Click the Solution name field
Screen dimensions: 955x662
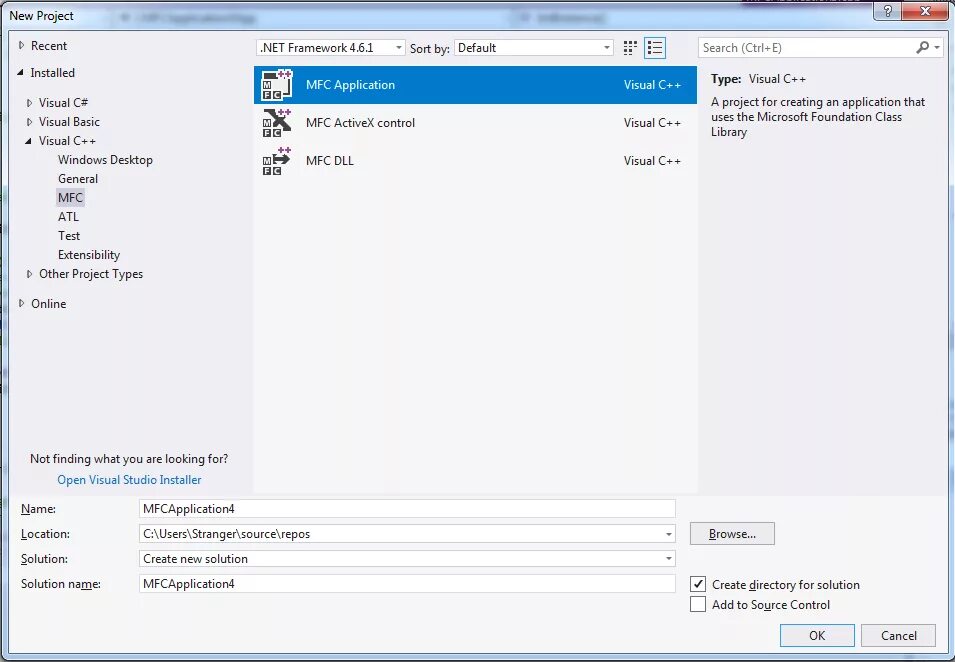pos(407,583)
